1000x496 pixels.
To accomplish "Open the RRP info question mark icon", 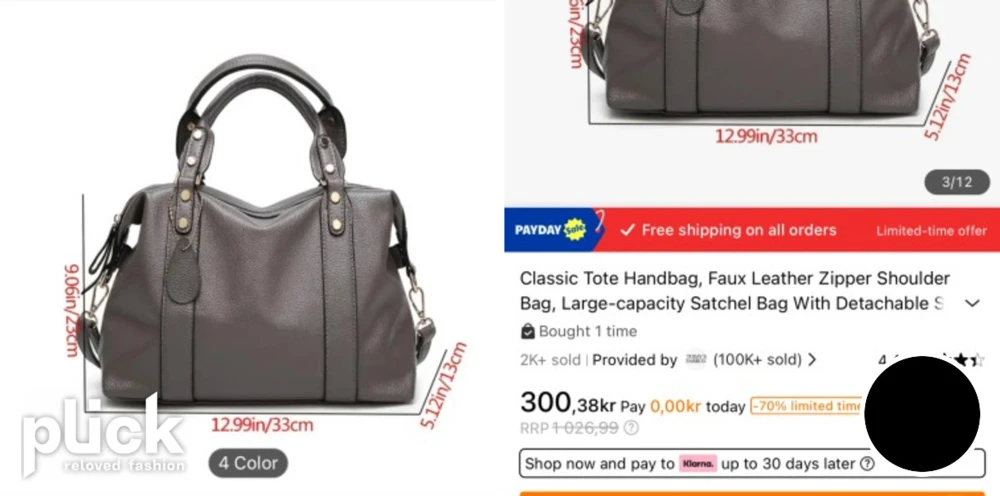I will tap(631, 428).
